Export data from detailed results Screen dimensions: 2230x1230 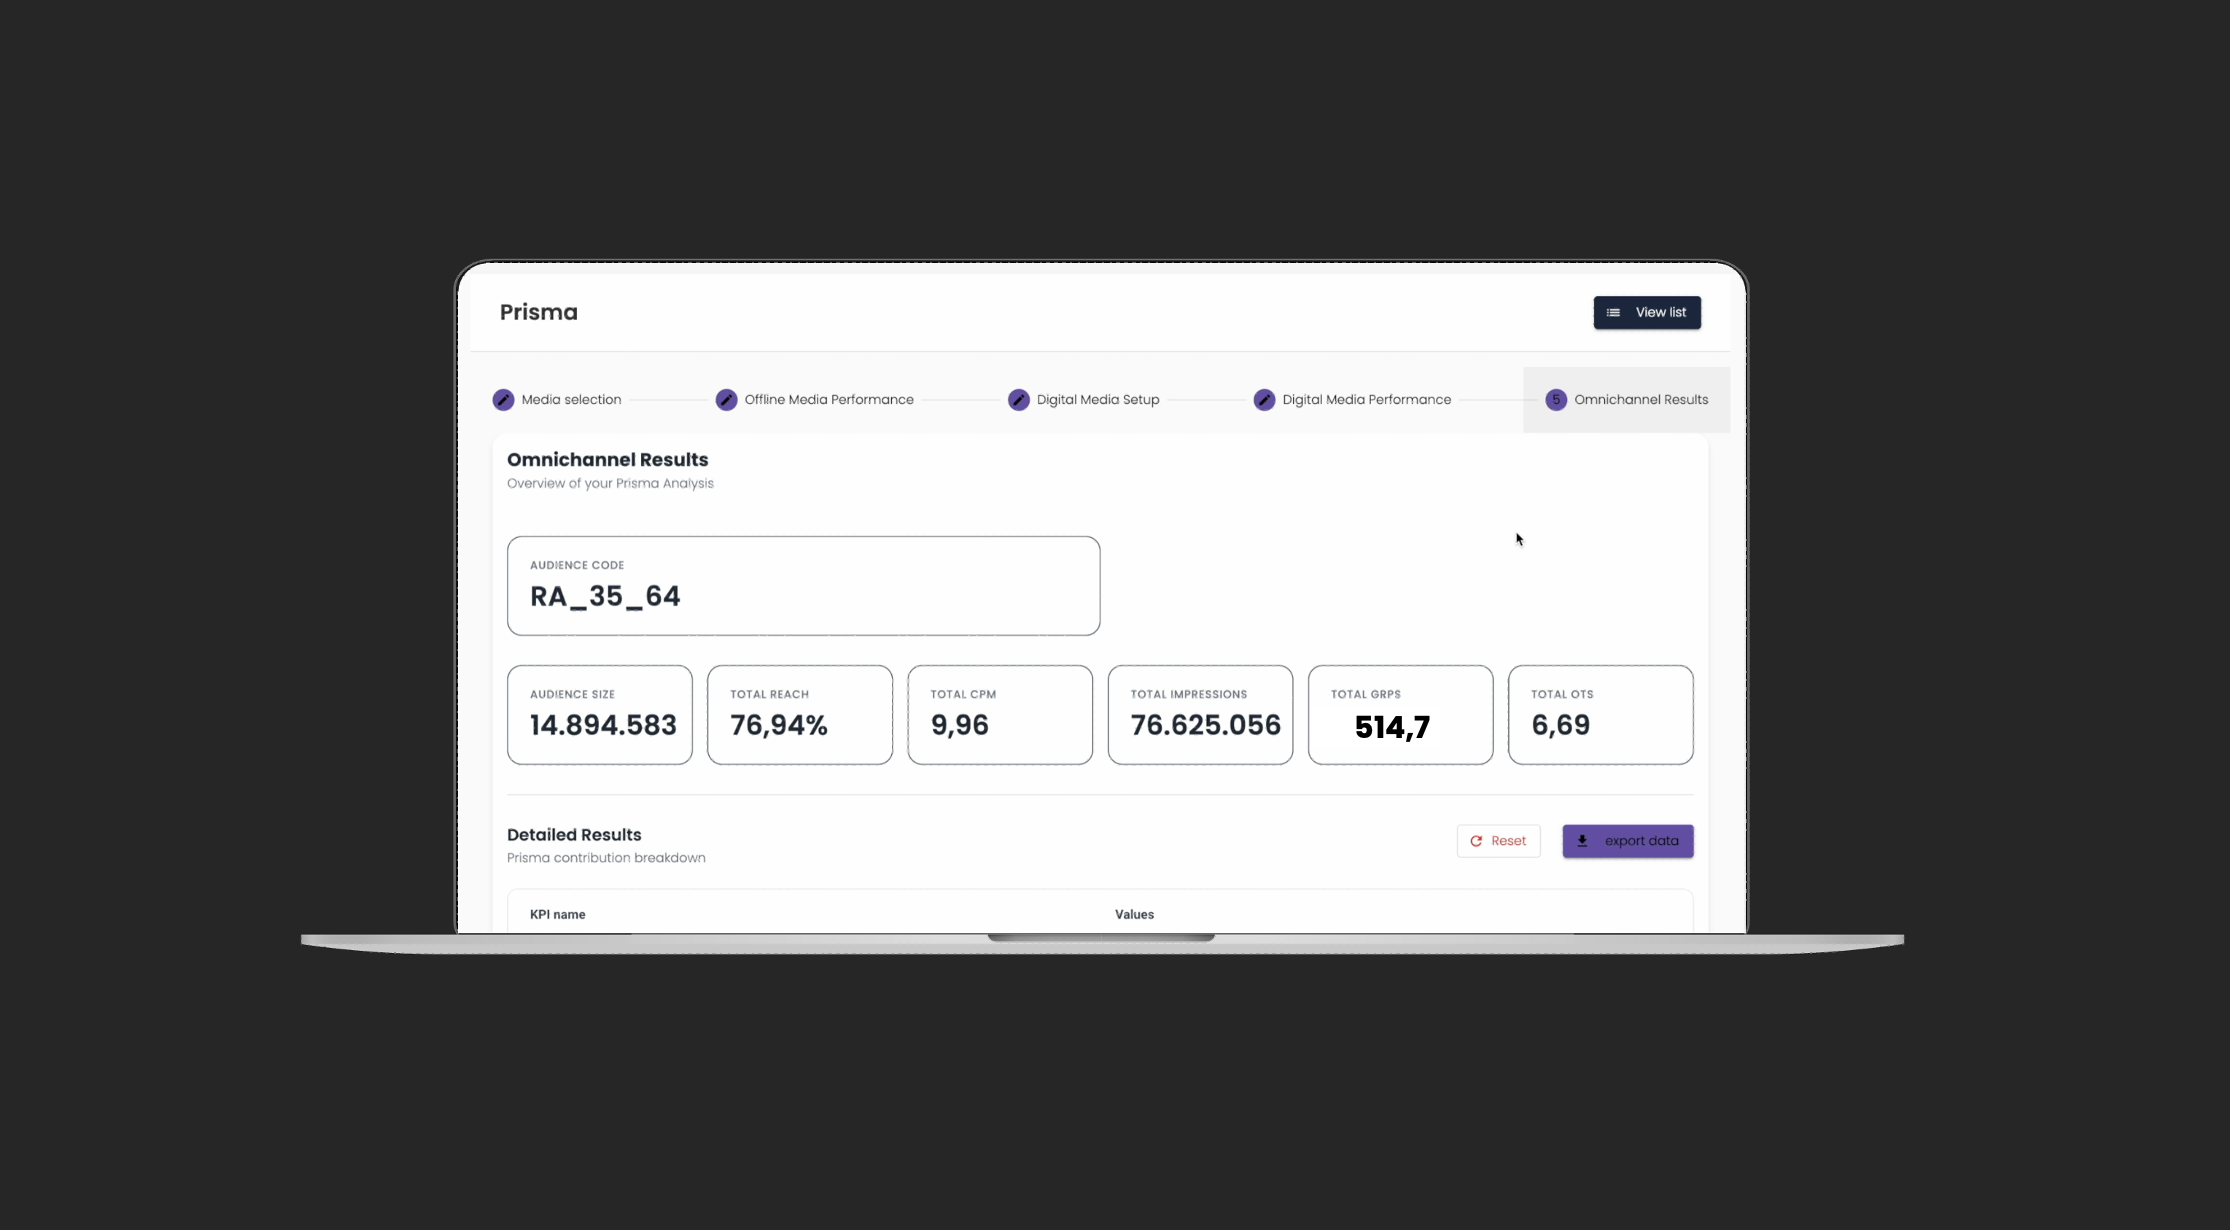[x=1628, y=841]
